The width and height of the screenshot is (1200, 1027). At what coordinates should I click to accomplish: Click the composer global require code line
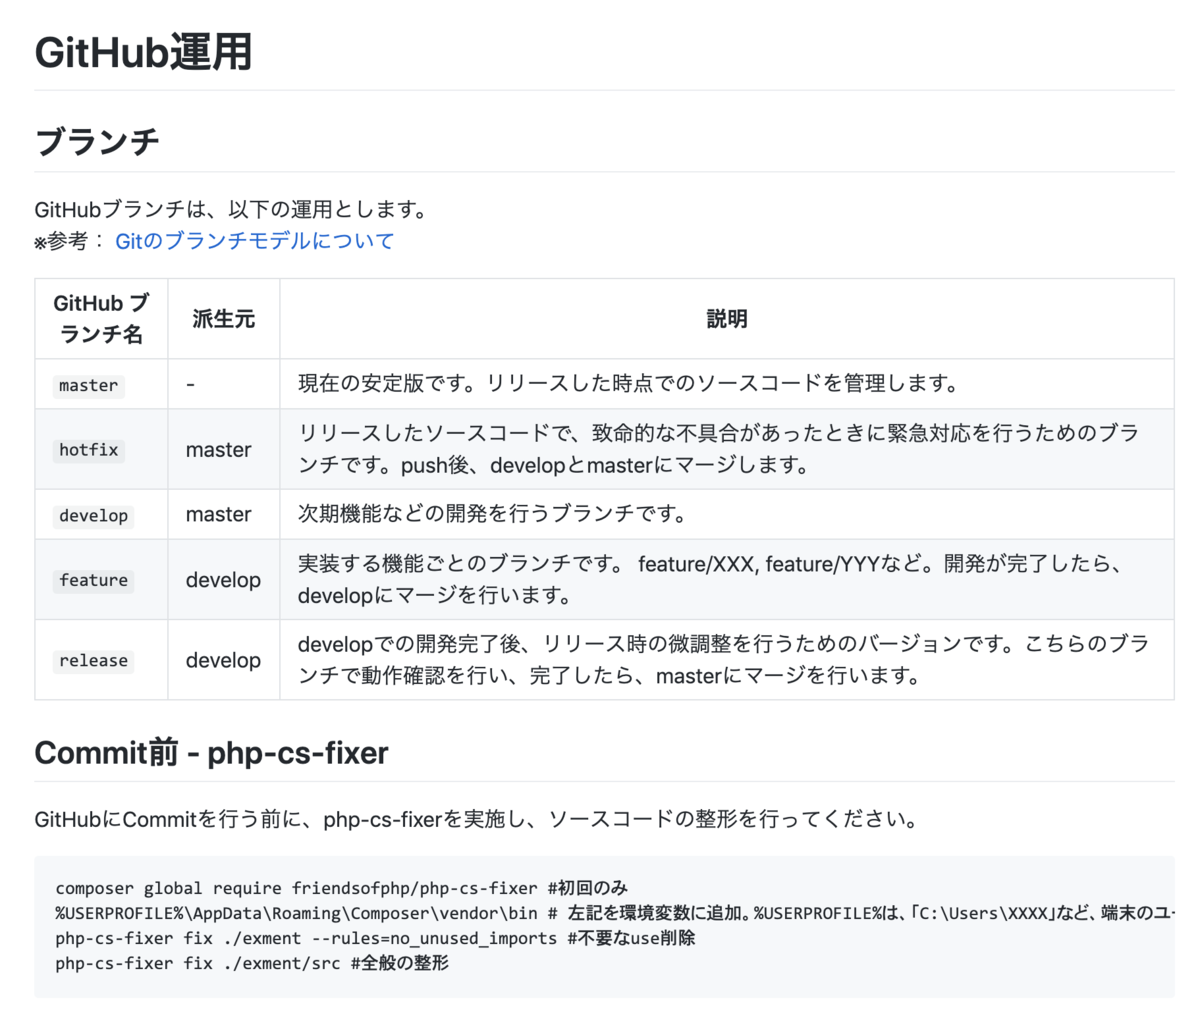(x=341, y=888)
